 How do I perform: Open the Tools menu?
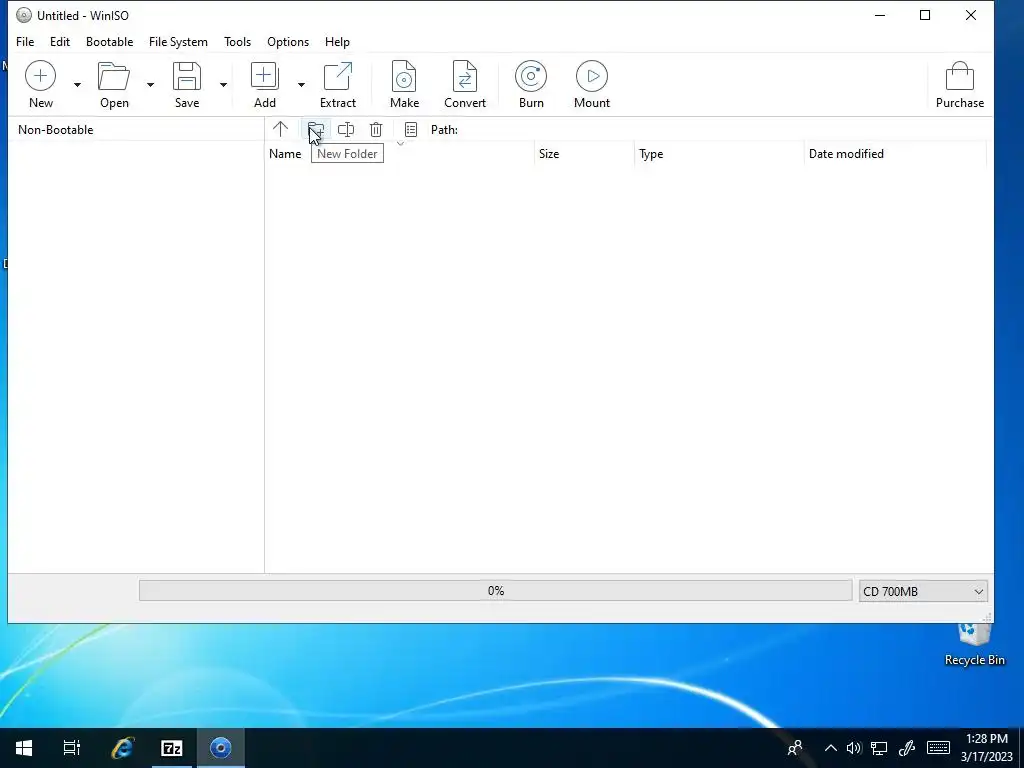[237, 42]
